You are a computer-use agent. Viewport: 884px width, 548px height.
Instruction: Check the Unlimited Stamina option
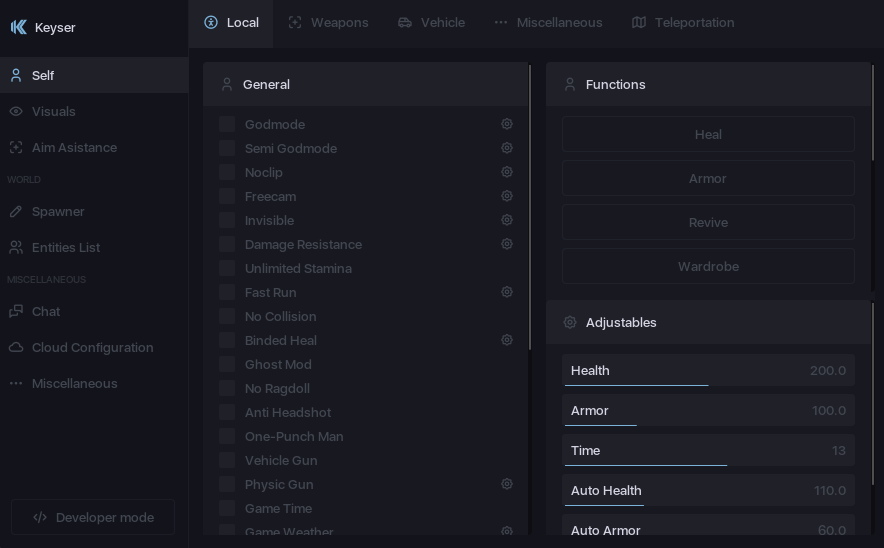coord(227,268)
